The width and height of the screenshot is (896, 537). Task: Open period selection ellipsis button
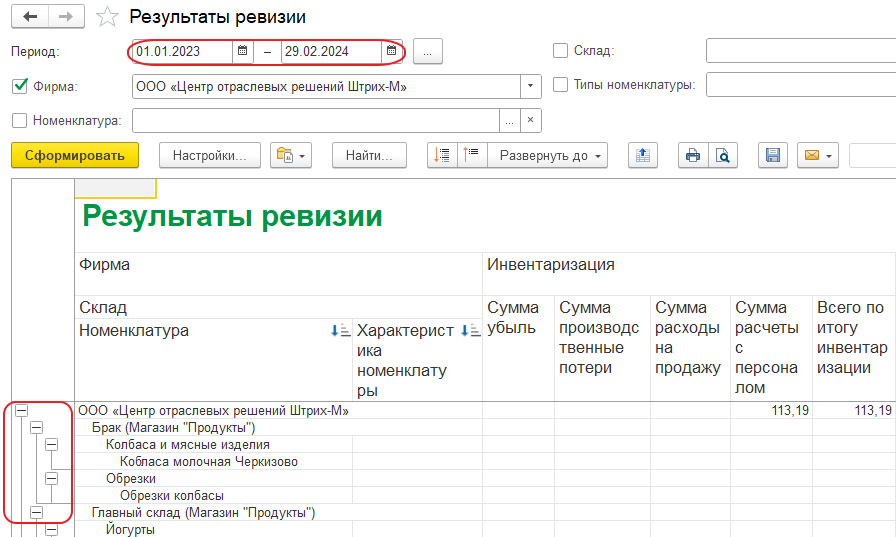click(x=427, y=51)
